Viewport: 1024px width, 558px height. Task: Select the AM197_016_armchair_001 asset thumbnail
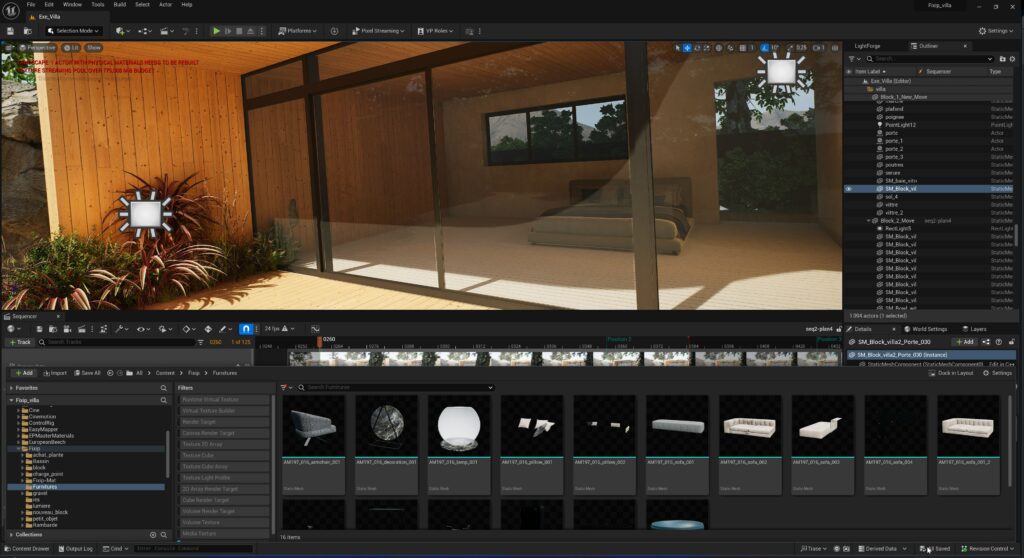click(x=315, y=426)
